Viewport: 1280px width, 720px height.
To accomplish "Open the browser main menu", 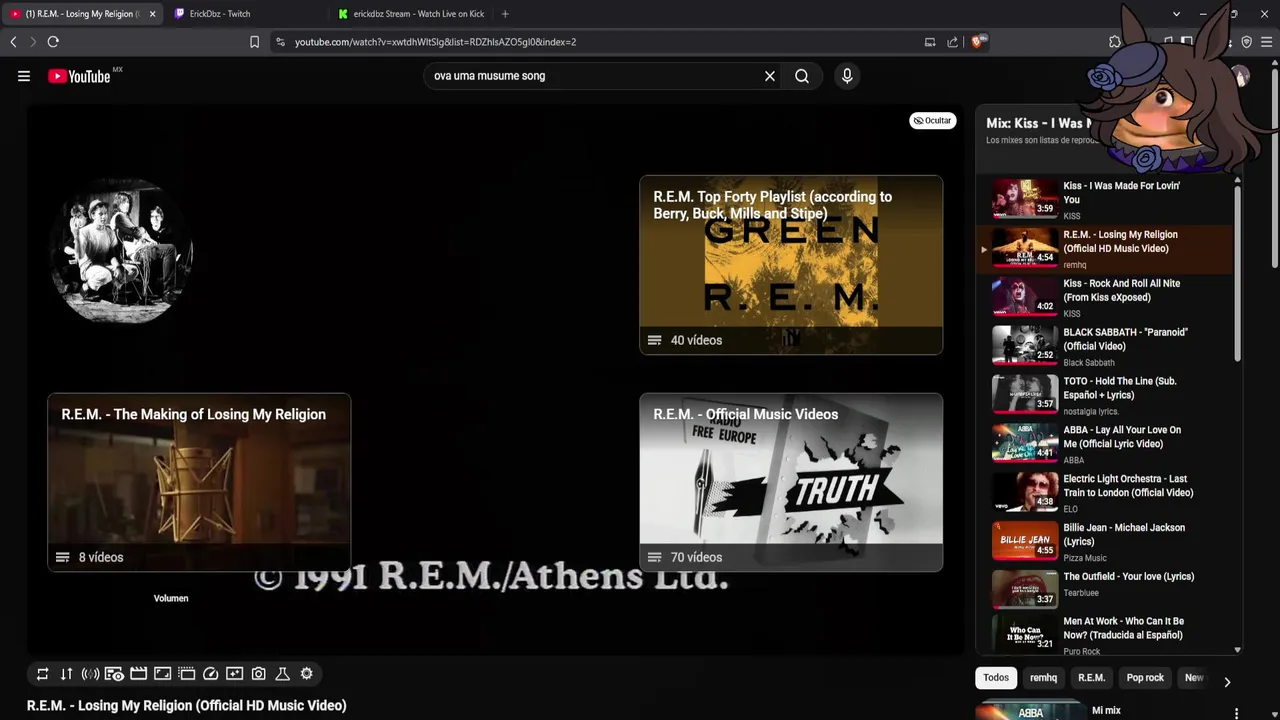I will pyautogui.click(x=1267, y=42).
